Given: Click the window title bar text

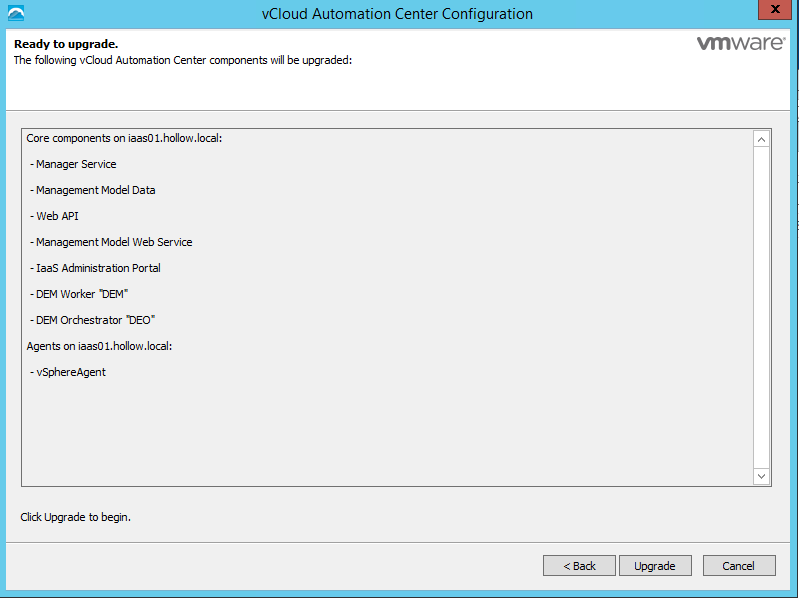Looking at the screenshot, I should [390, 14].
